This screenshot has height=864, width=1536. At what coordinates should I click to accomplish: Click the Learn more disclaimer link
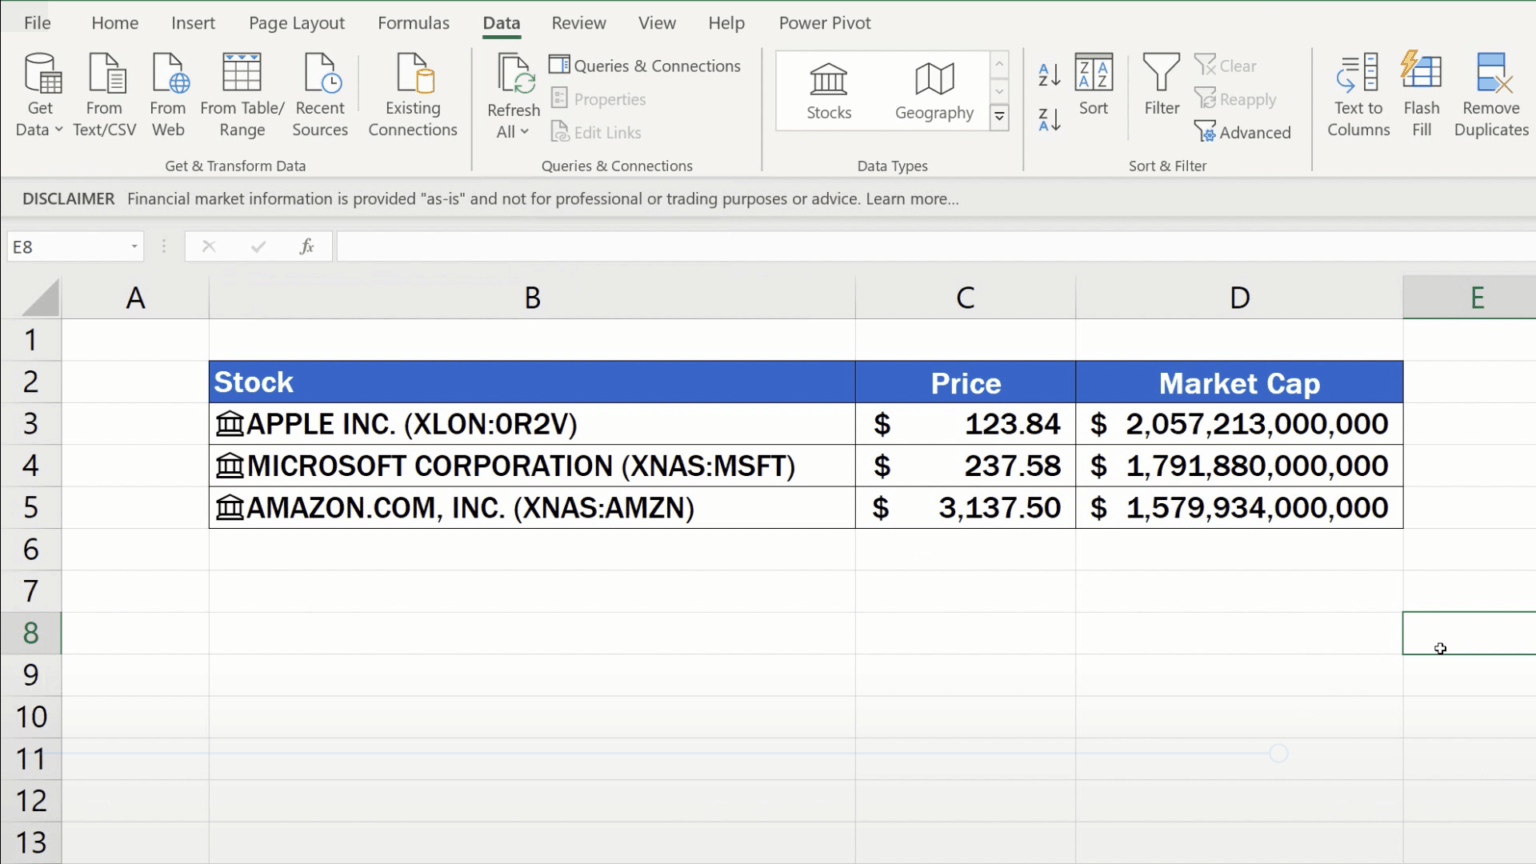pos(912,198)
